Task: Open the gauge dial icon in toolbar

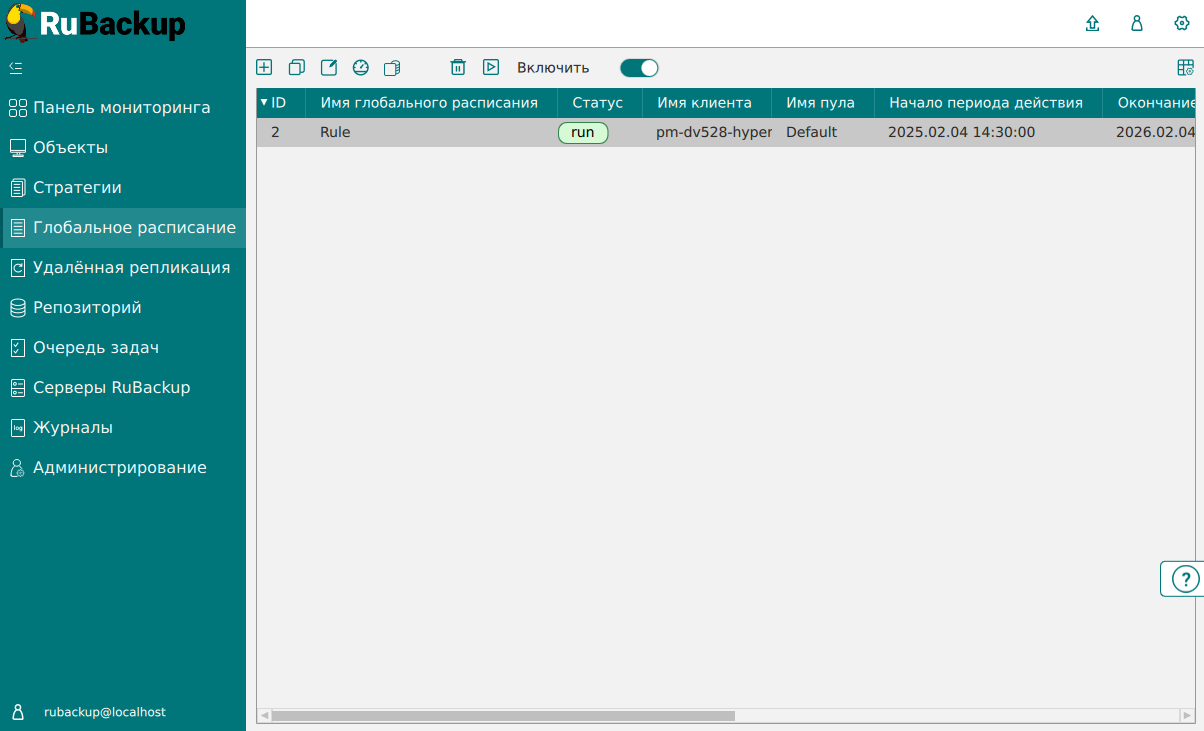Action: tap(361, 67)
